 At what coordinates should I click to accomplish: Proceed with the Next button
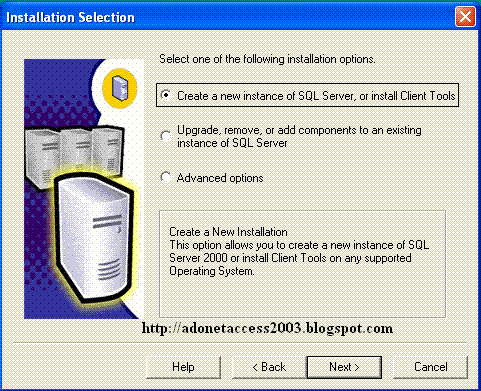click(344, 367)
